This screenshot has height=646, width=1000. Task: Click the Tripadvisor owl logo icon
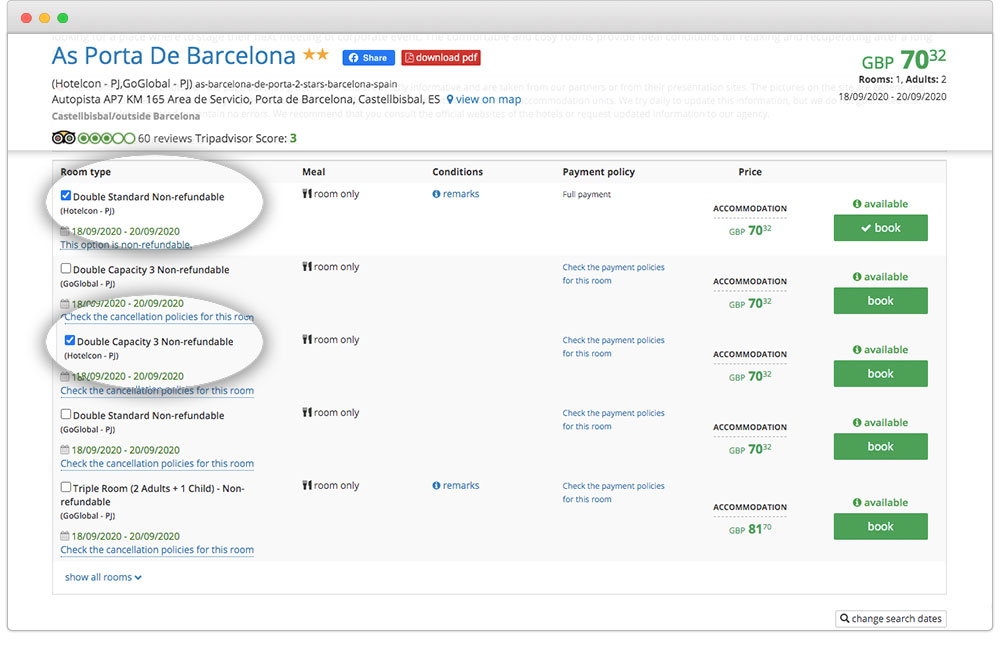click(63, 138)
